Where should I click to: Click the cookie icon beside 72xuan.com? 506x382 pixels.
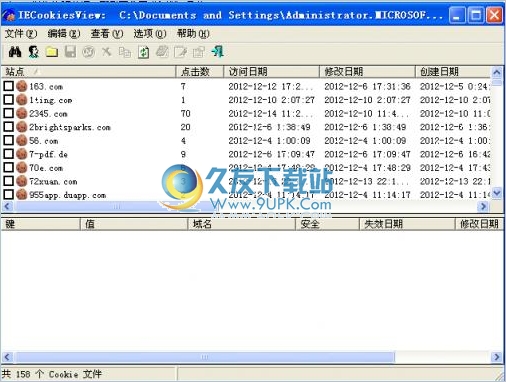(x=21, y=181)
